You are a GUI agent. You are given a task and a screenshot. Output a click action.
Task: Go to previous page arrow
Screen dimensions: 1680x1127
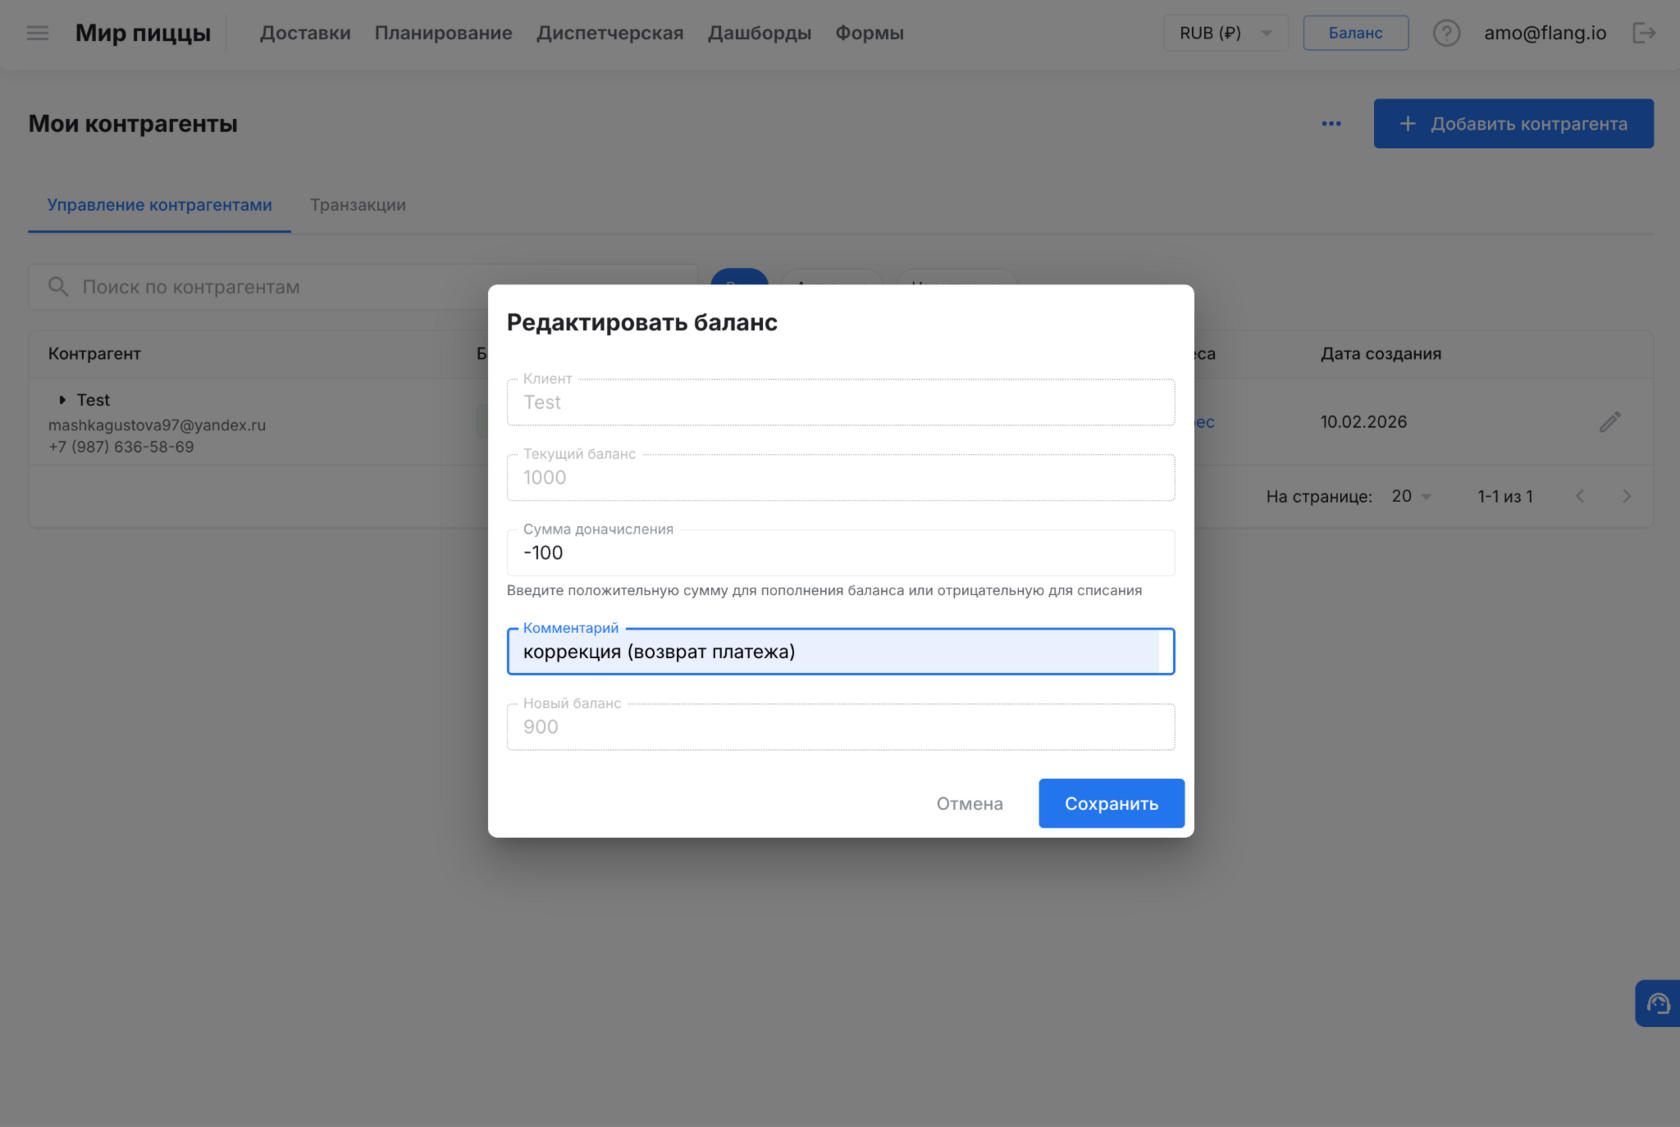[1580, 496]
